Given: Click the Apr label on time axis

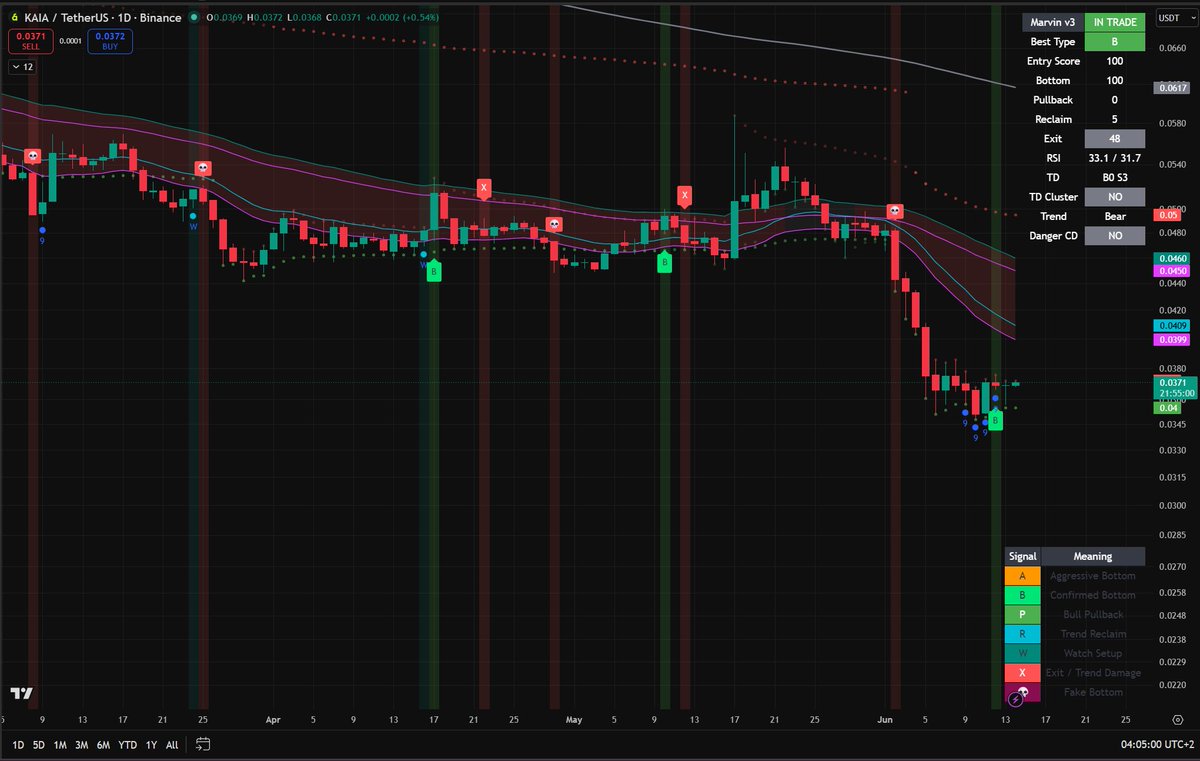Looking at the screenshot, I should (274, 719).
